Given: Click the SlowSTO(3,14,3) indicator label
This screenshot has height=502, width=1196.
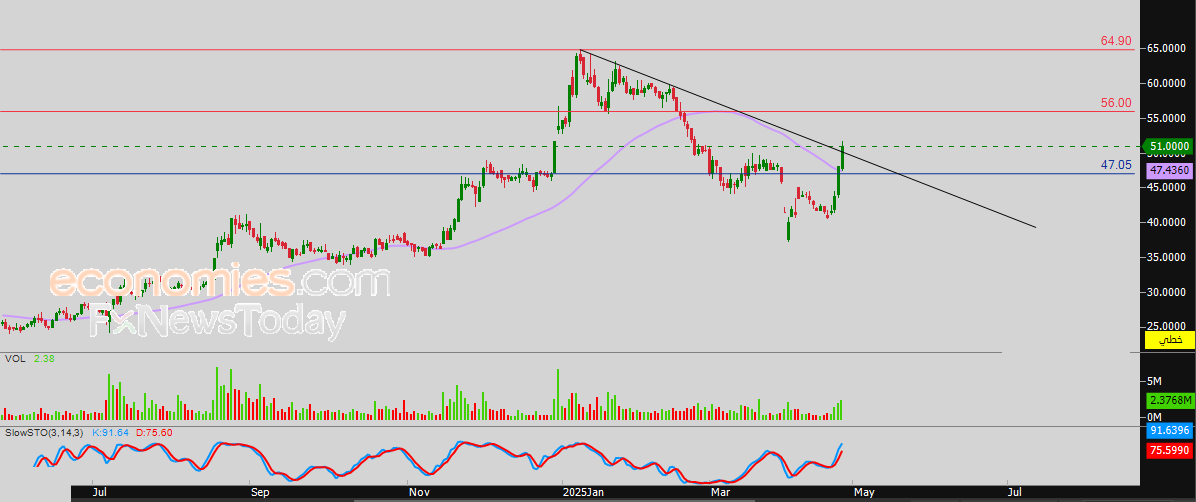Looking at the screenshot, I should (x=45, y=433).
